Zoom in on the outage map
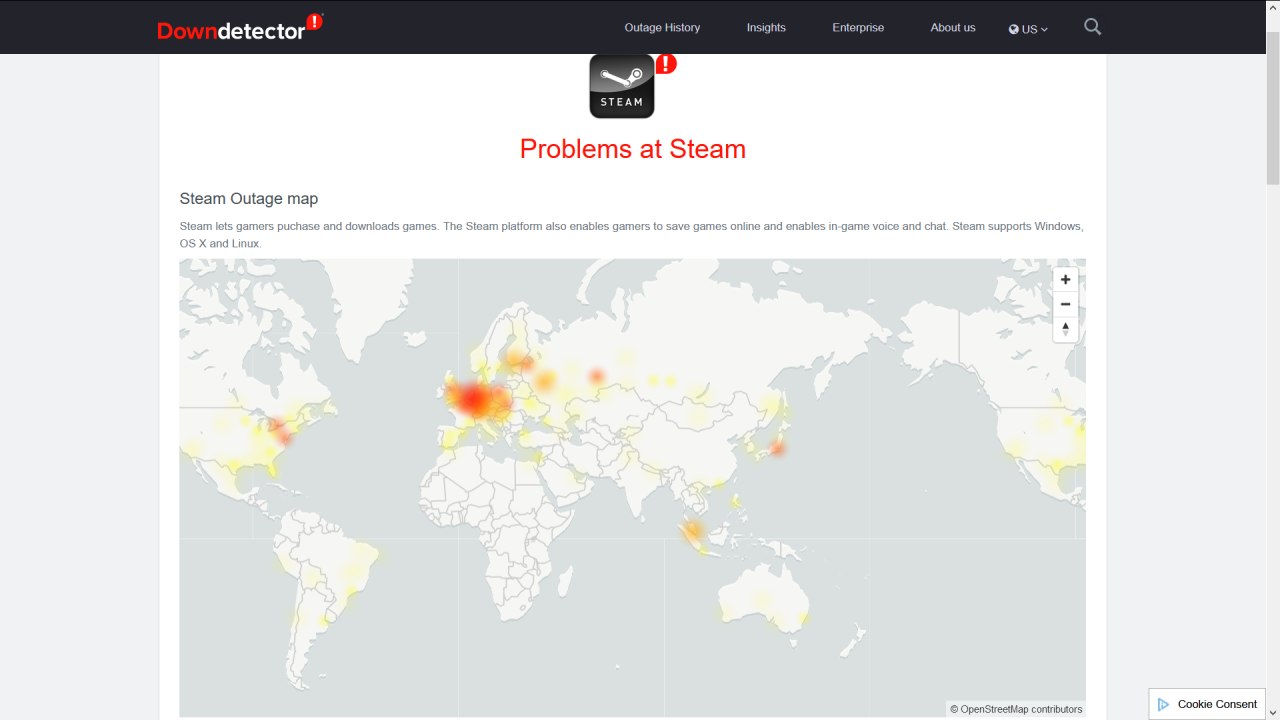The height and width of the screenshot is (720, 1280). click(x=1066, y=280)
